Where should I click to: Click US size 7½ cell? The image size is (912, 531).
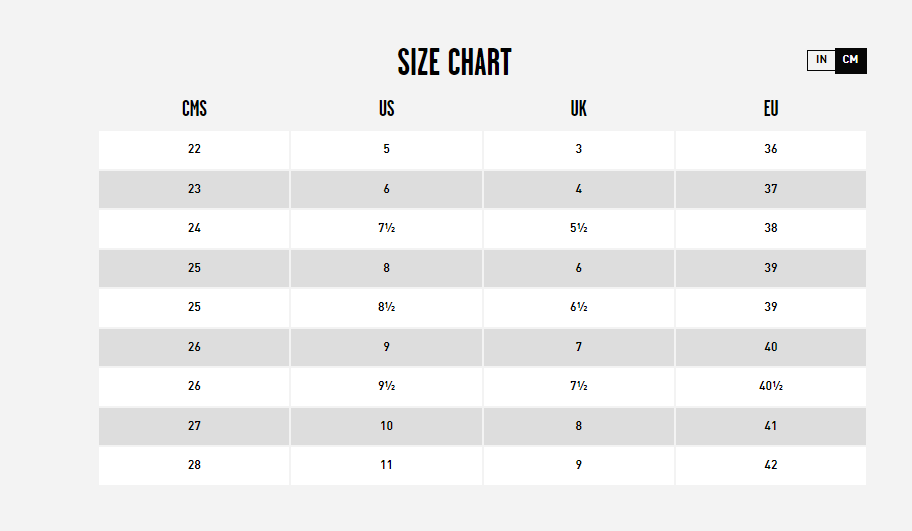(386, 229)
